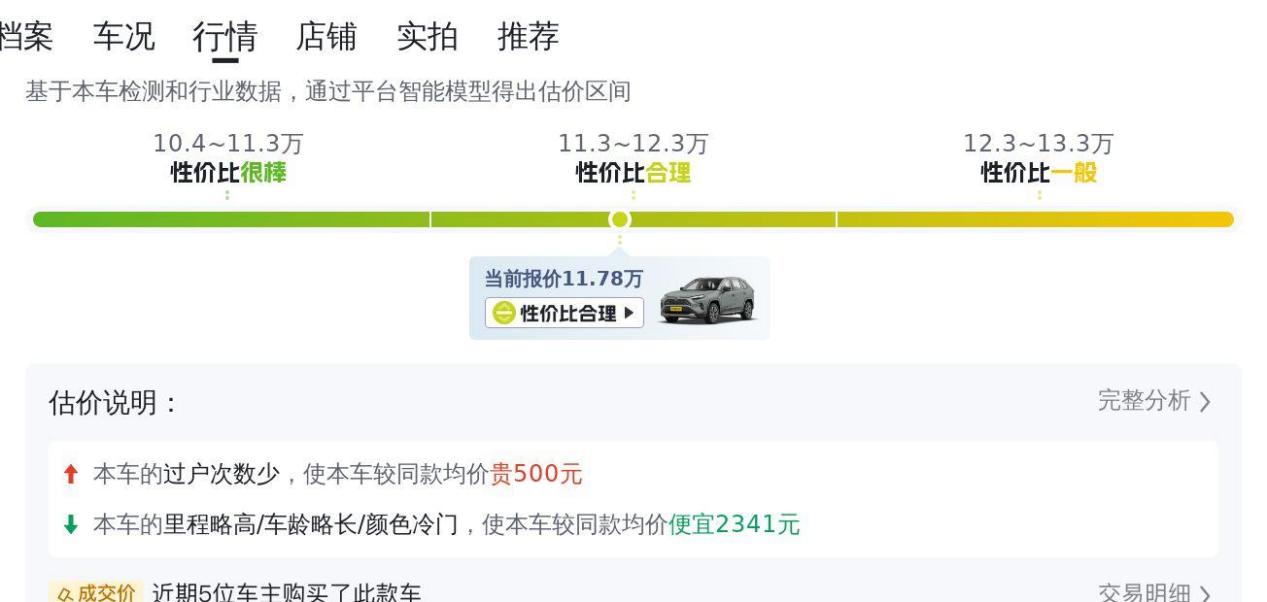Select the 店铺 tab

326,36
